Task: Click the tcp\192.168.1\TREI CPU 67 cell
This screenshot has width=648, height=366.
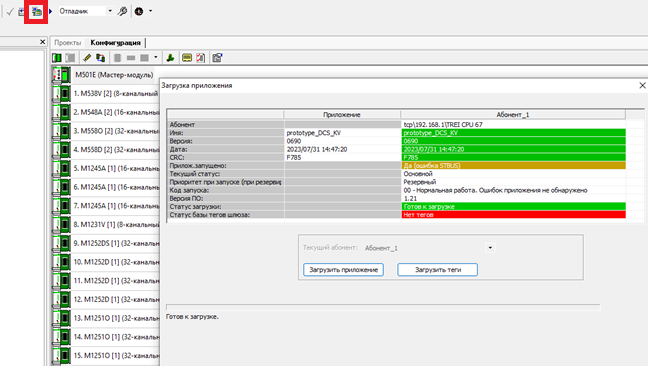Action: [513, 124]
